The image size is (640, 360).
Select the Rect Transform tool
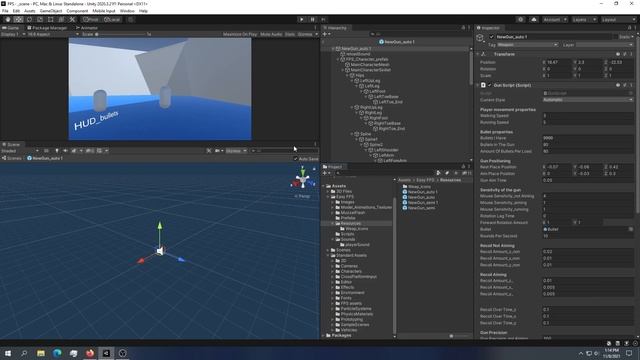[51, 19]
